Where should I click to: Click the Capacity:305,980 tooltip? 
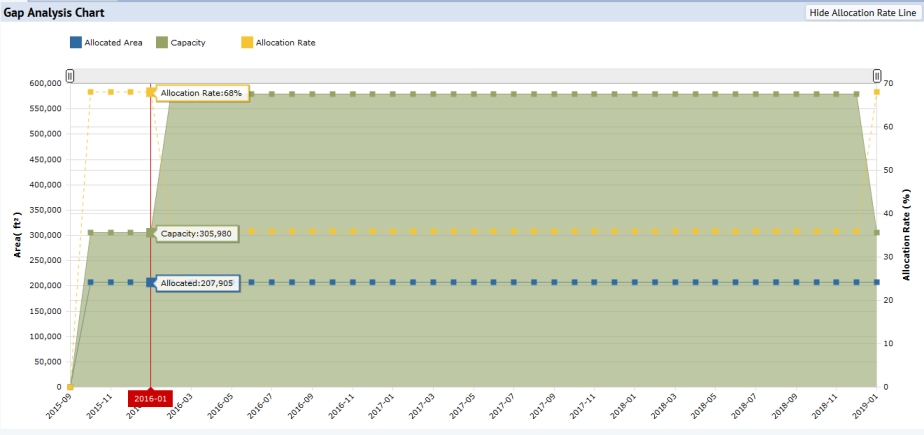point(195,233)
